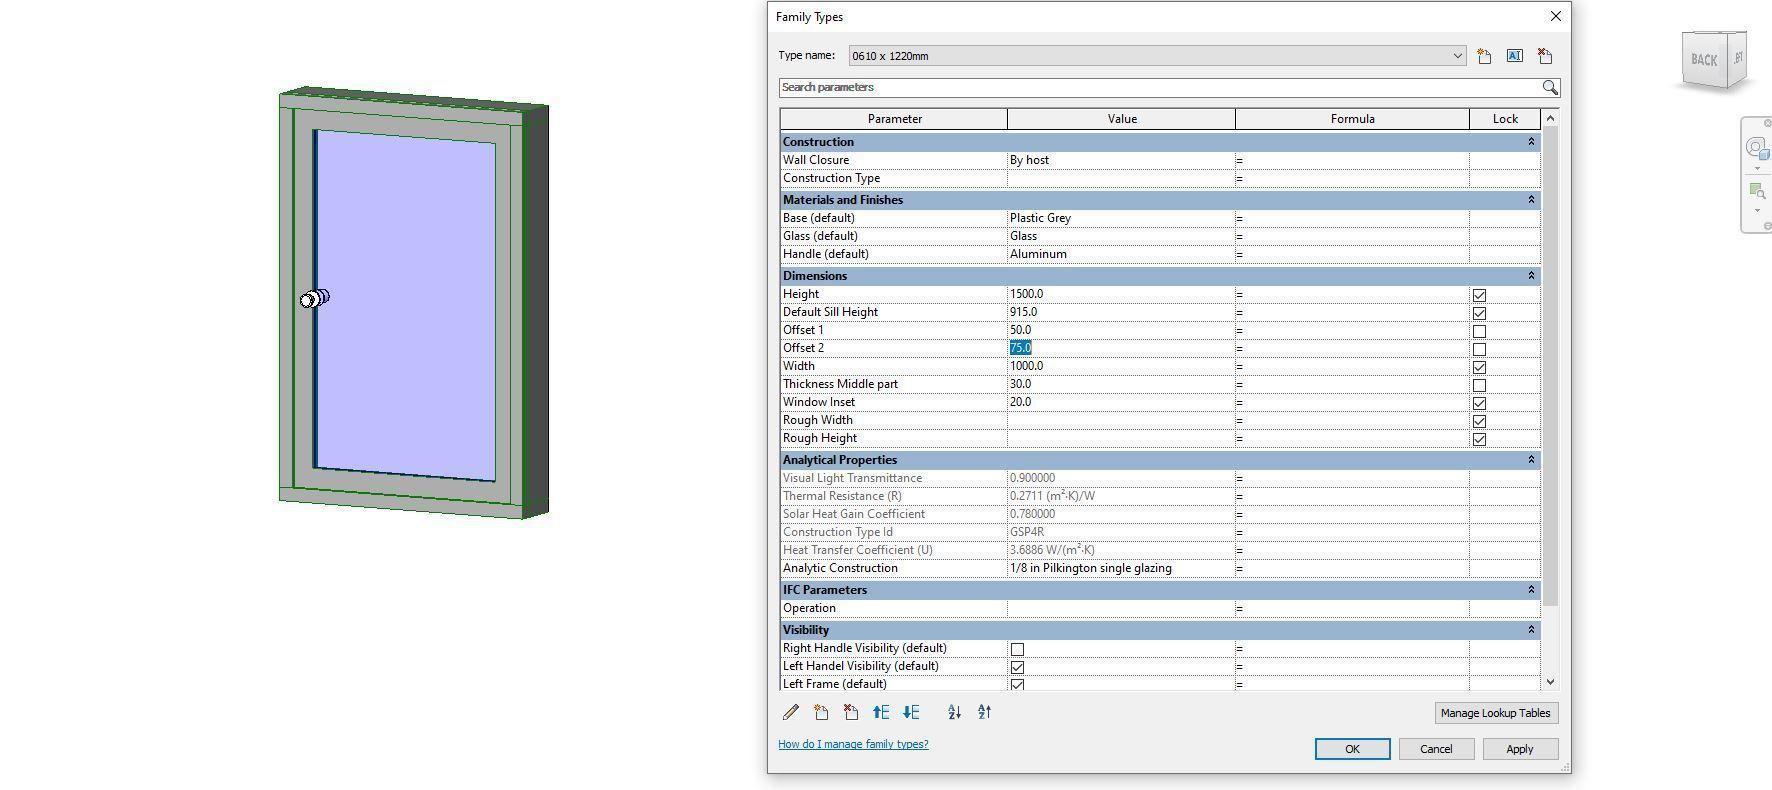Click the Search parameters field
This screenshot has width=1772, height=790.
point(1160,88)
